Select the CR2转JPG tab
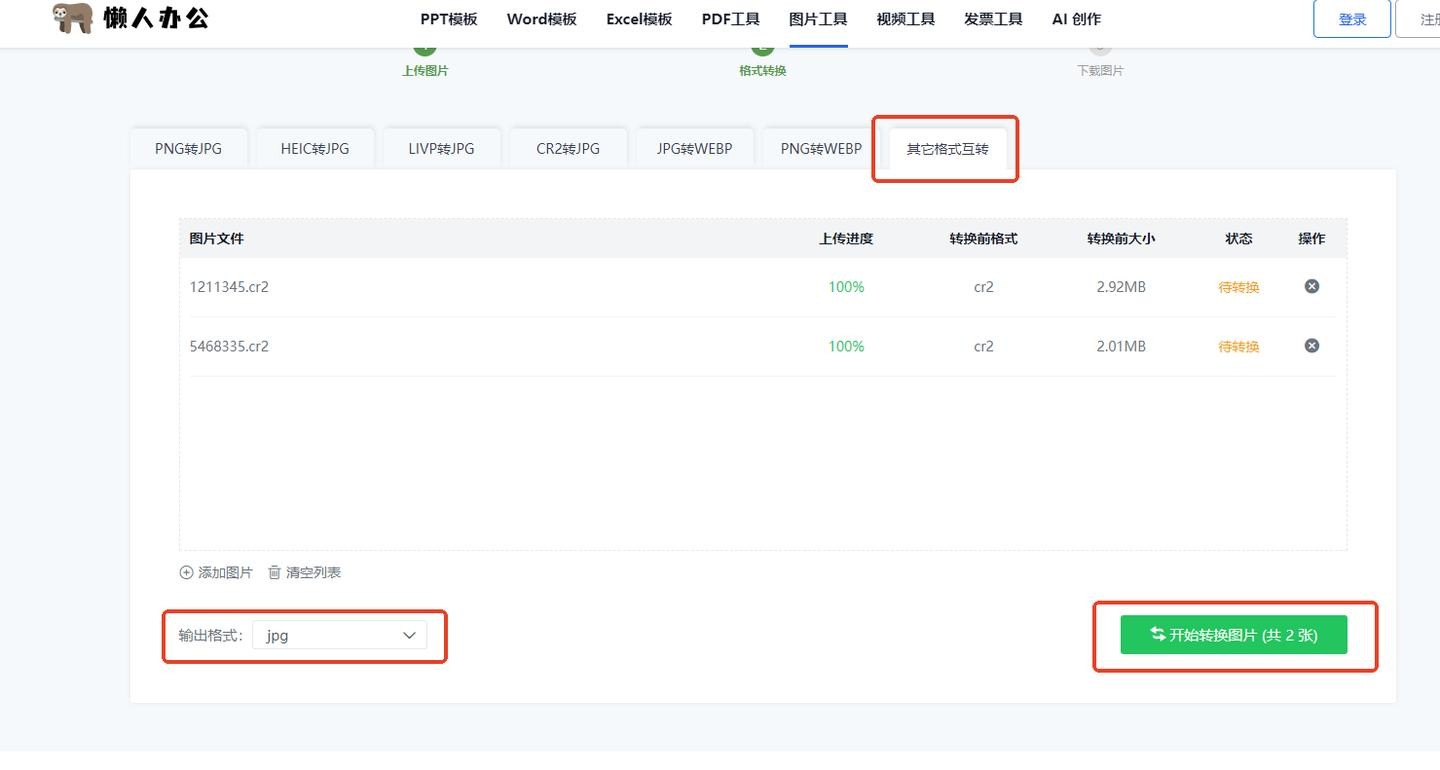Screen dimensions: 1440x770 coord(568,149)
